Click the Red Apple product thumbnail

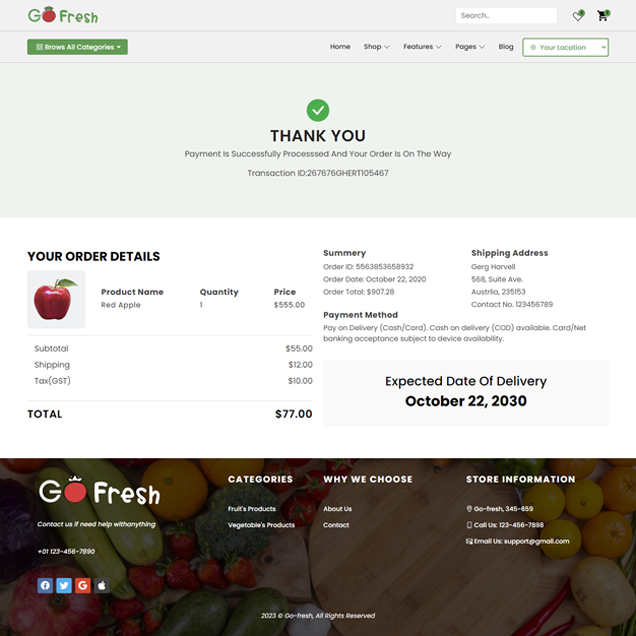point(56,299)
